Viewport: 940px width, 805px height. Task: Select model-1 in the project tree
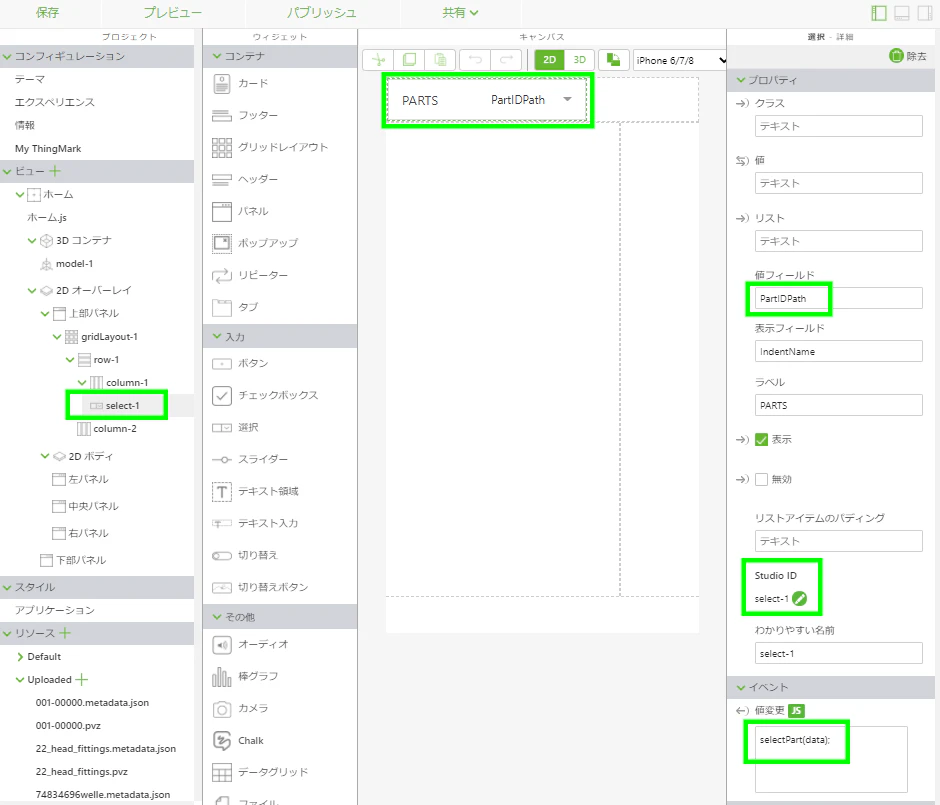(74, 264)
